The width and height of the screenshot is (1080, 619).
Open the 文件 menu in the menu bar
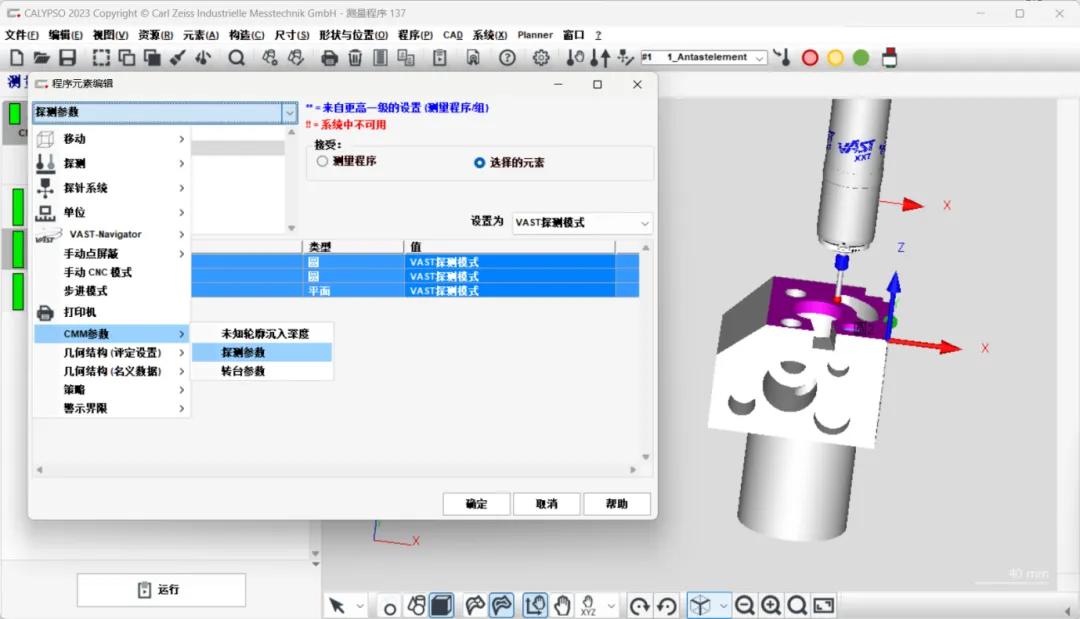pos(21,35)
